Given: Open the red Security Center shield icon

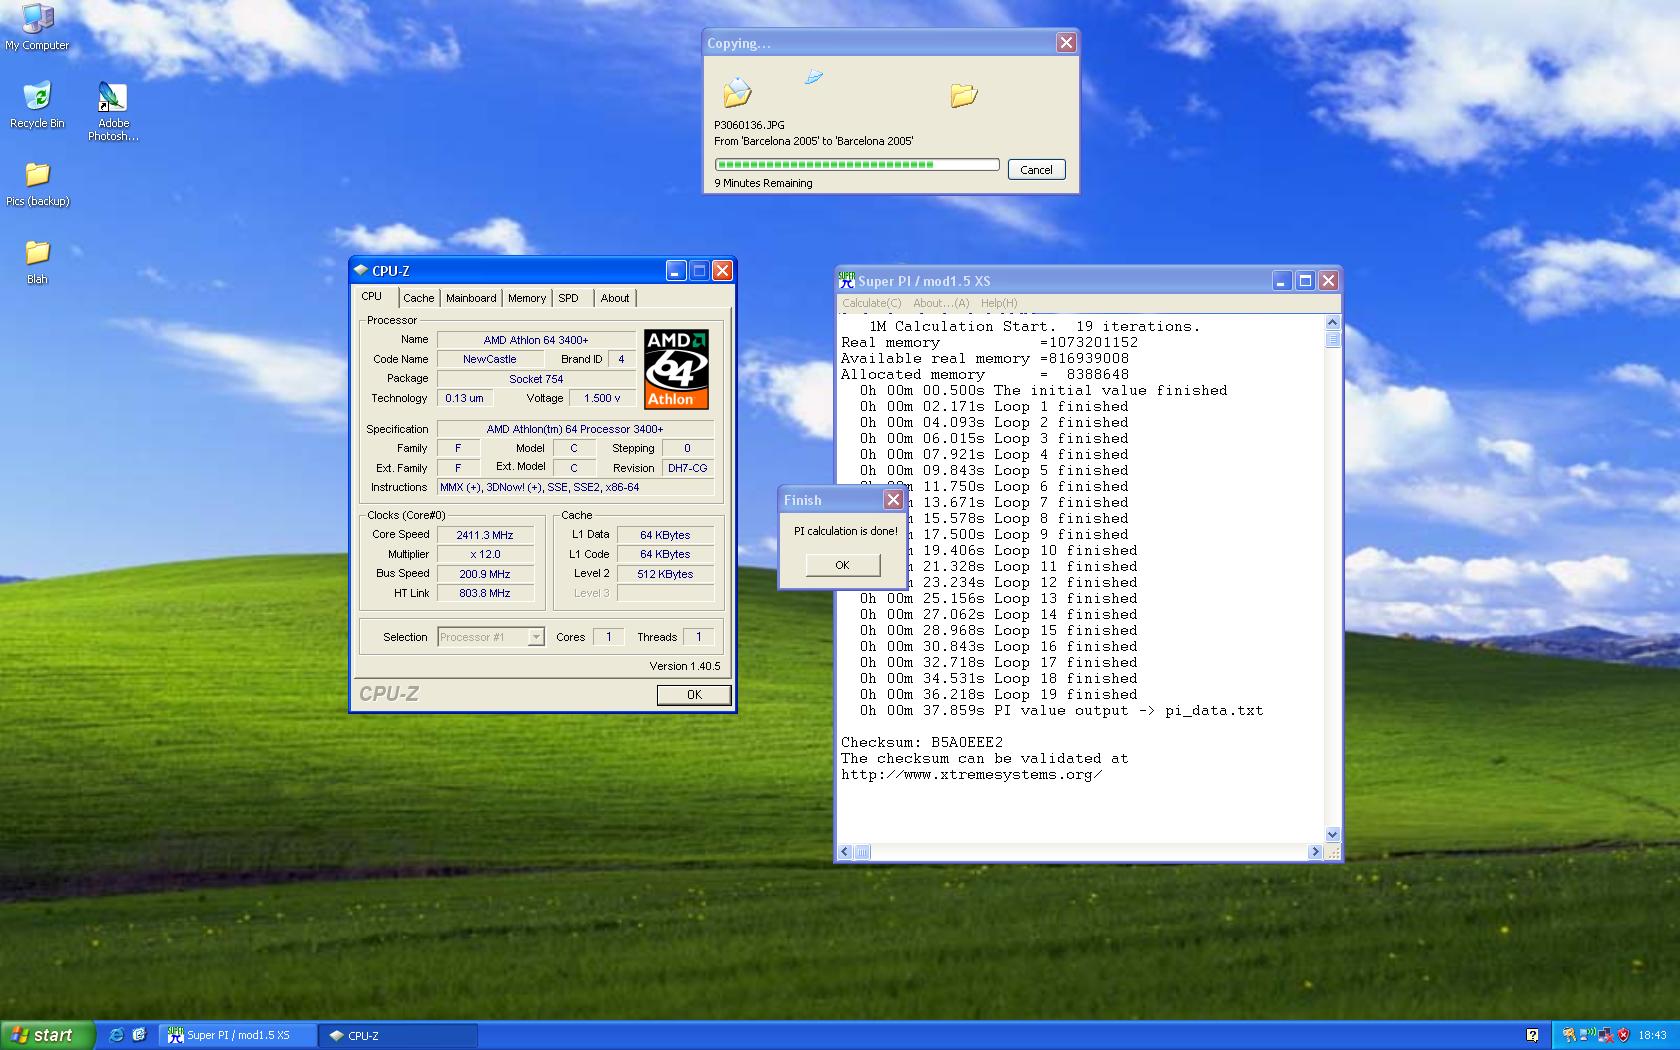Looking at the screenshot, I should [x=1623, y=1035].
